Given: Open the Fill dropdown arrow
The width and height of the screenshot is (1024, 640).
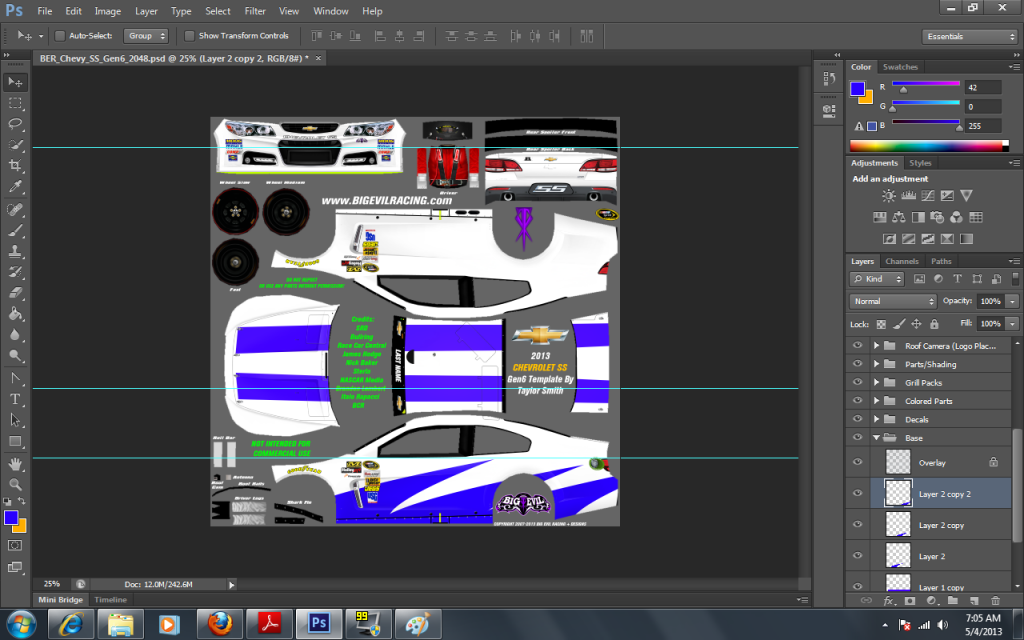Looking at the screenshot, I should click(x=1012, y=323).
